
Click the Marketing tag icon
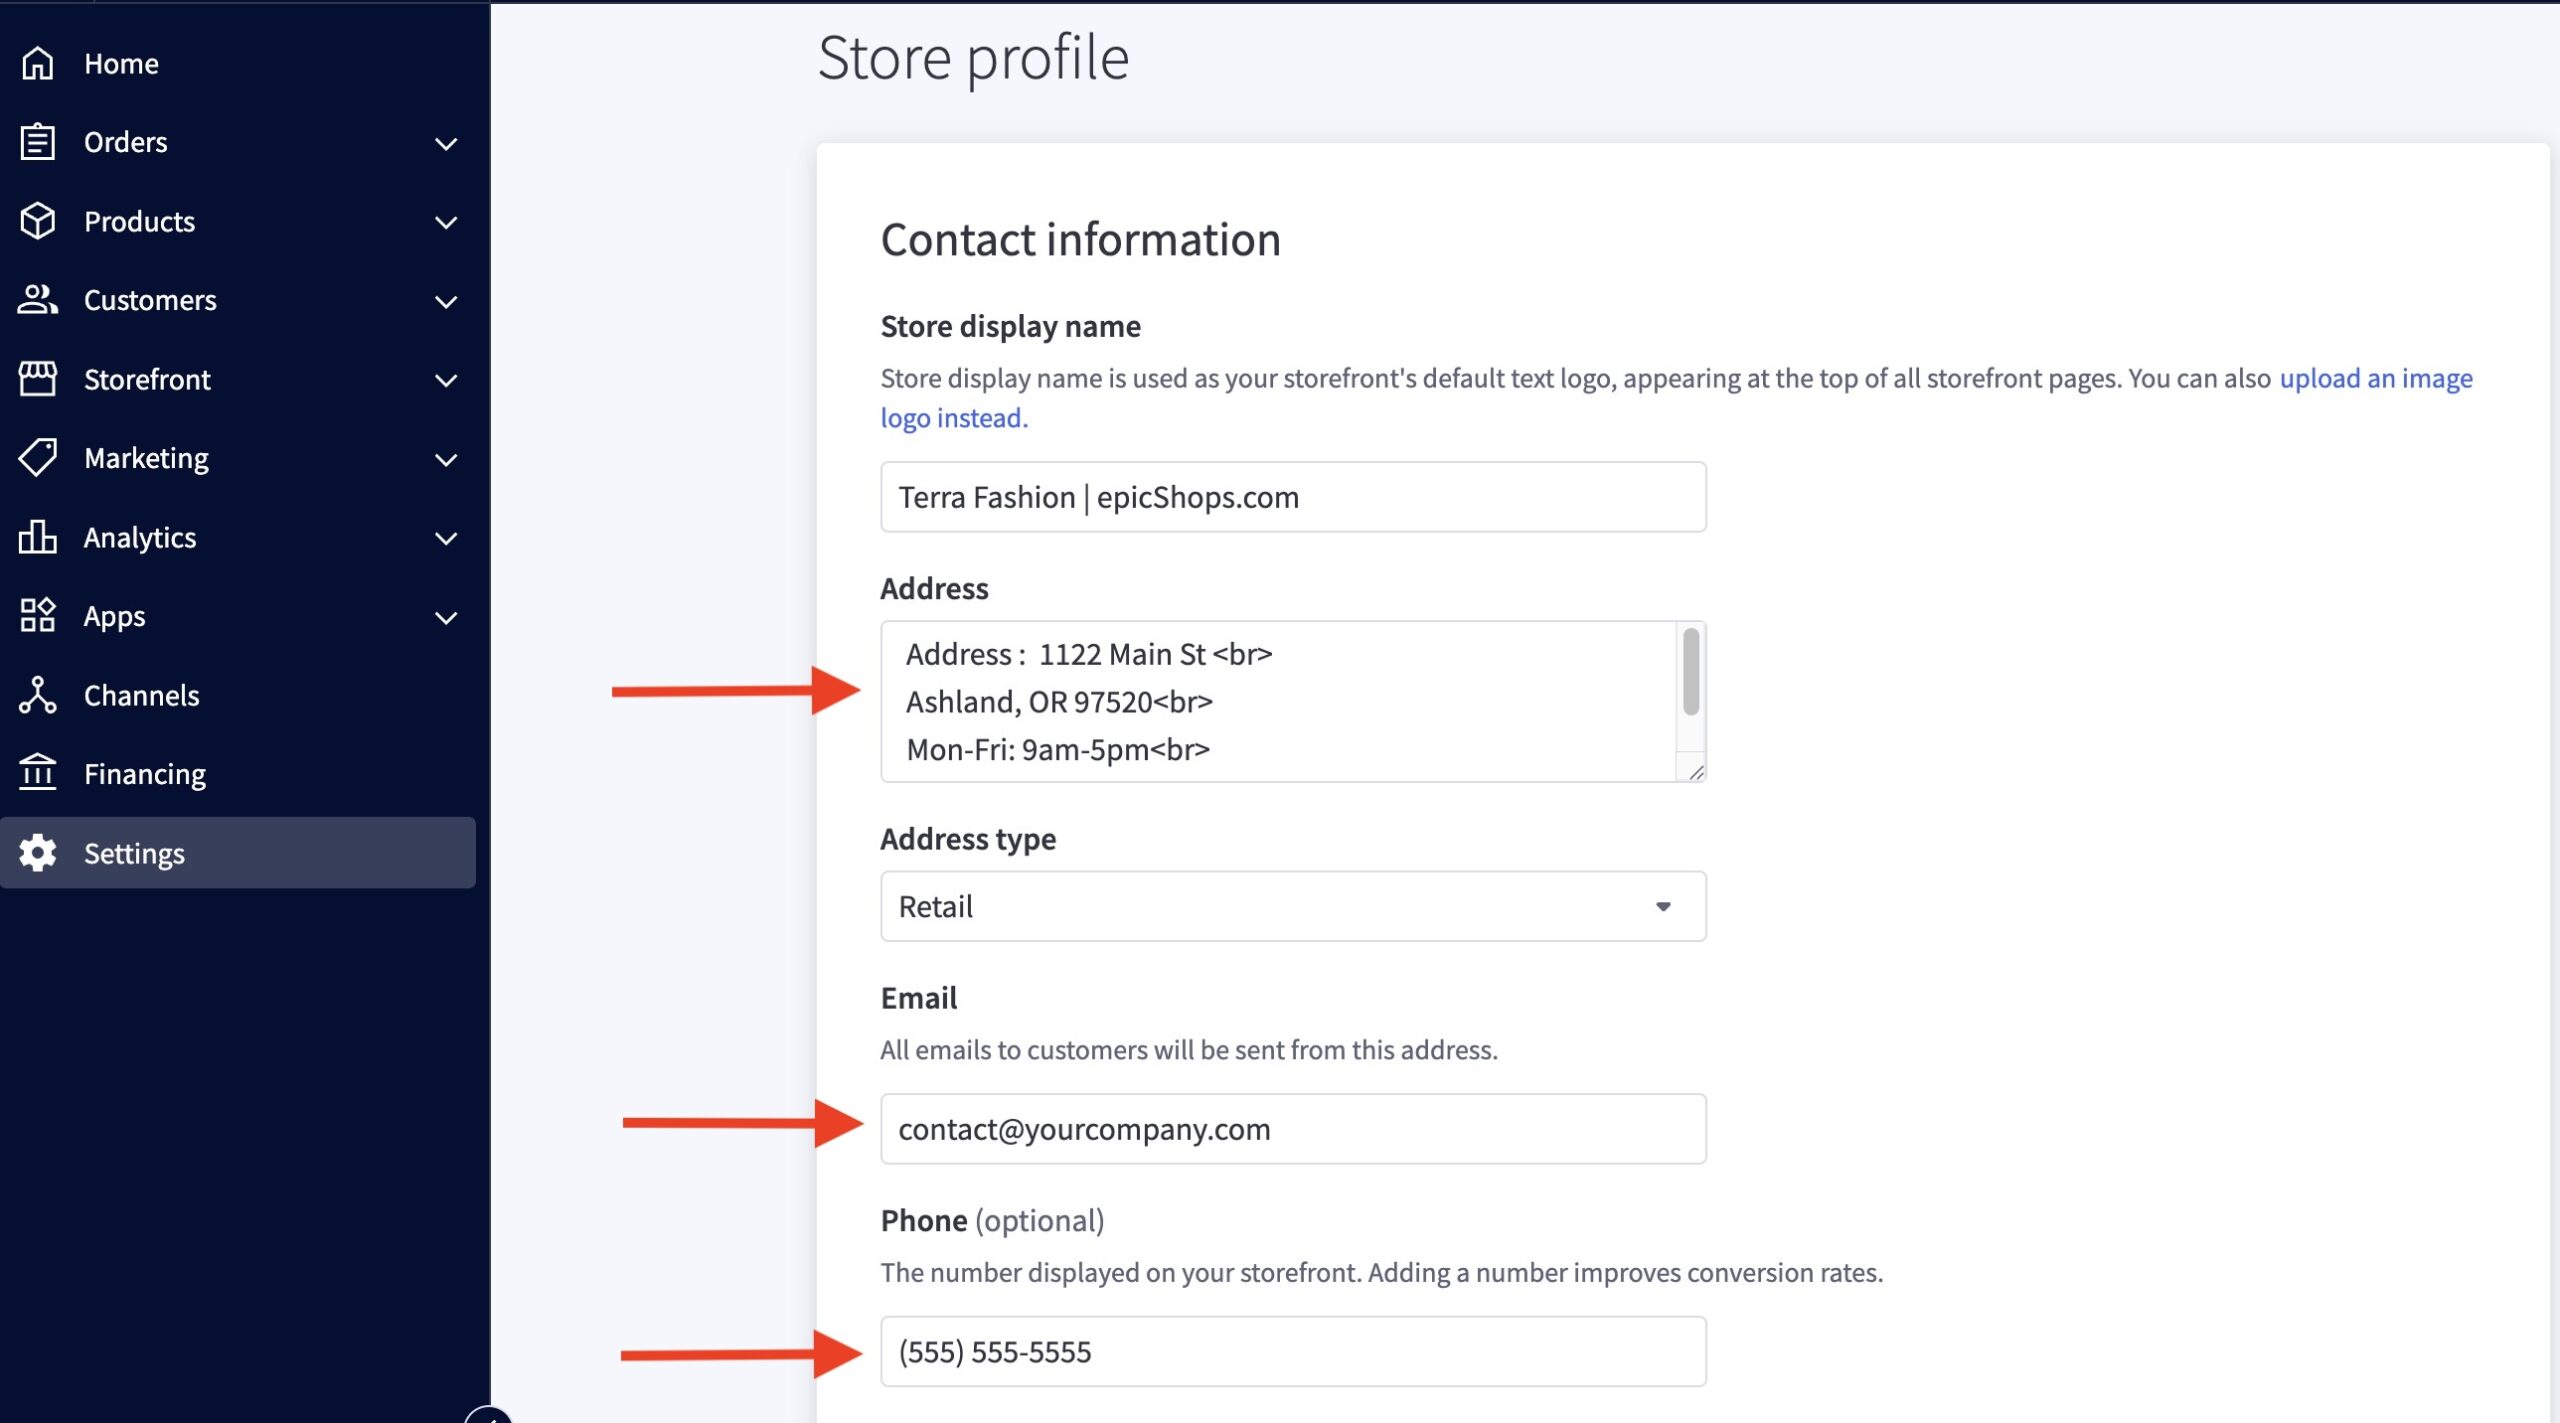point(38,458)
